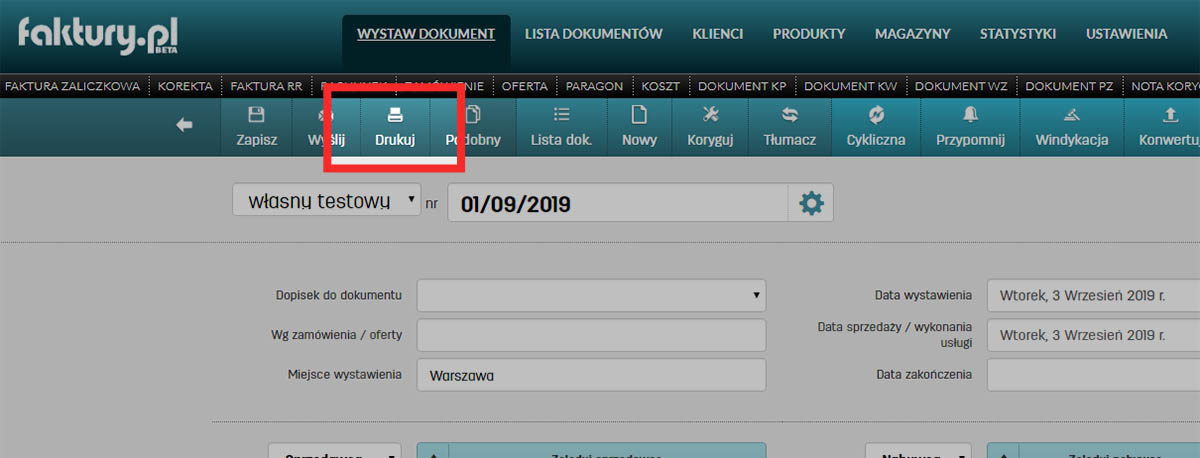
Task: Choose Dokument KW type
Action: point(851,86)
